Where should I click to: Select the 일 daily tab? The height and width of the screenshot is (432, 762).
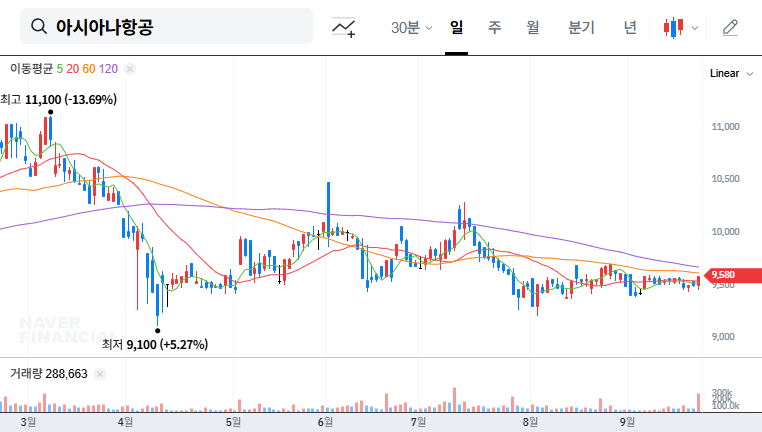(456, 28)
